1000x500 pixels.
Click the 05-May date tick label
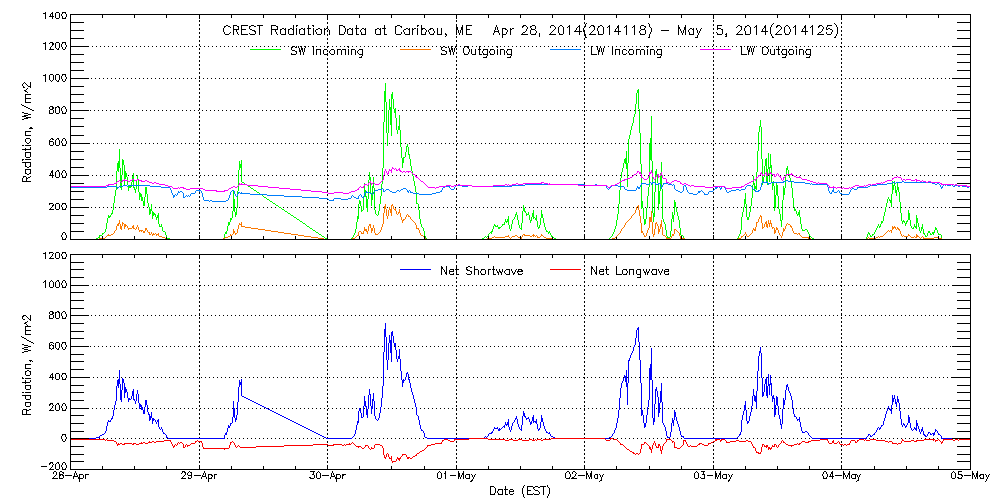(968, 477)
